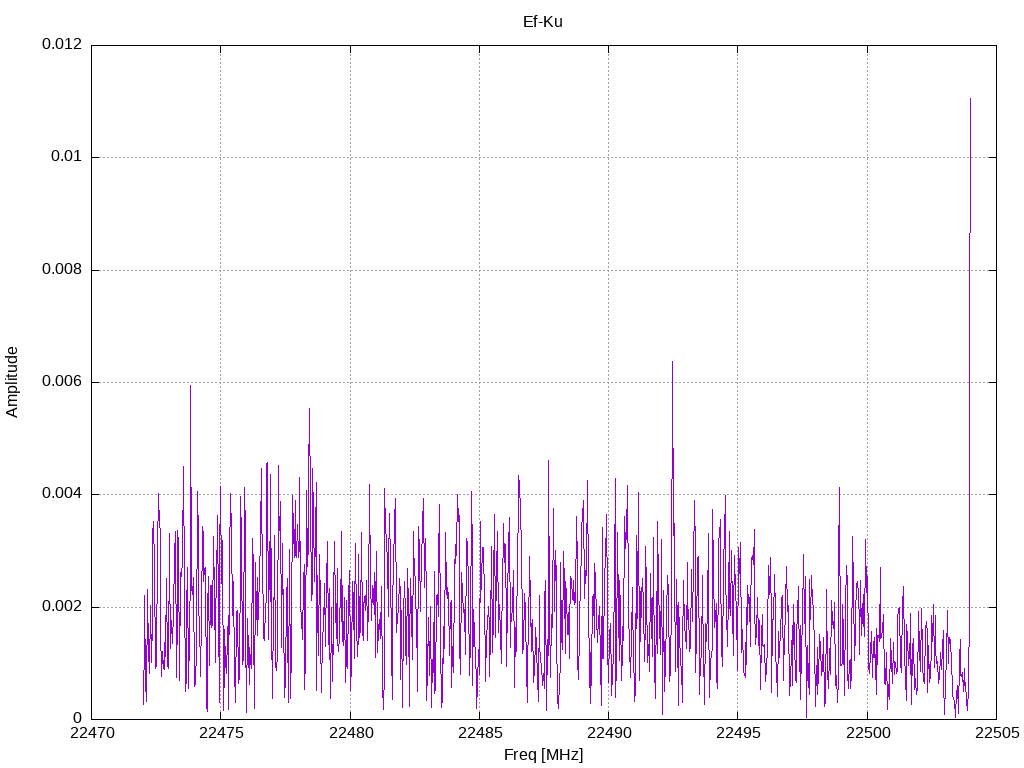Click y-axis tick label 0.012
Viewport: 1024px width, 768px height.
coord(62,44)
